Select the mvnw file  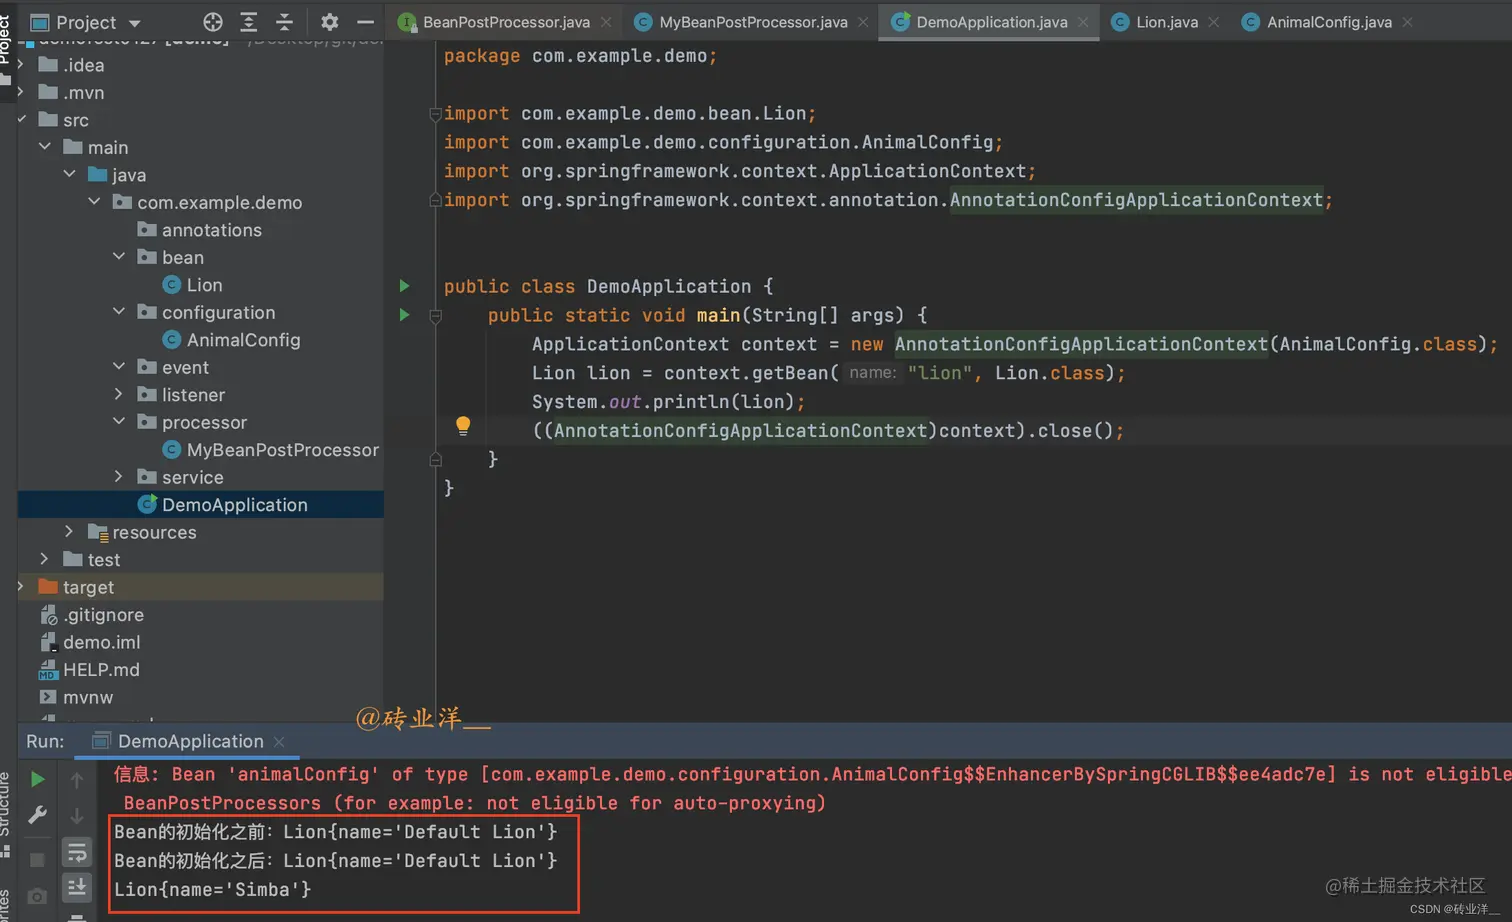pyautogui.click(x=87, y=697)
